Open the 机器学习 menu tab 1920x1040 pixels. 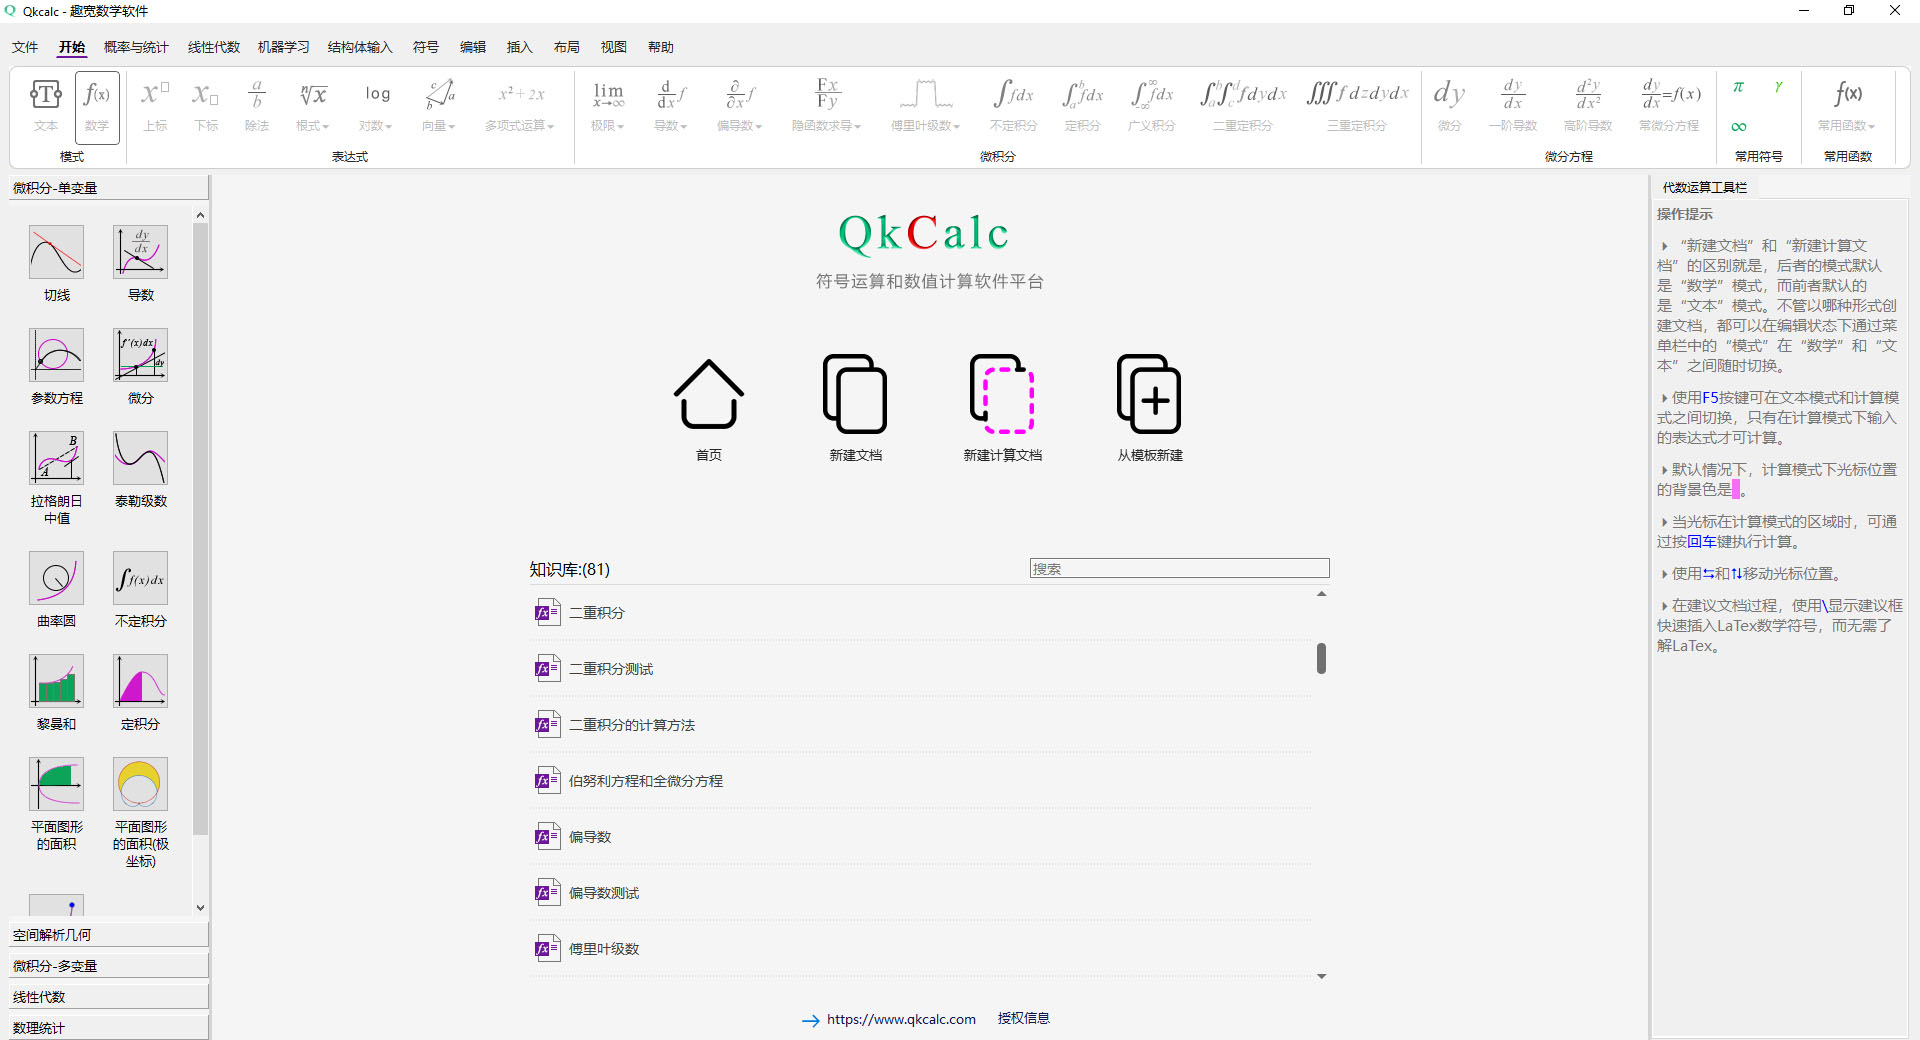coord(283,47)
